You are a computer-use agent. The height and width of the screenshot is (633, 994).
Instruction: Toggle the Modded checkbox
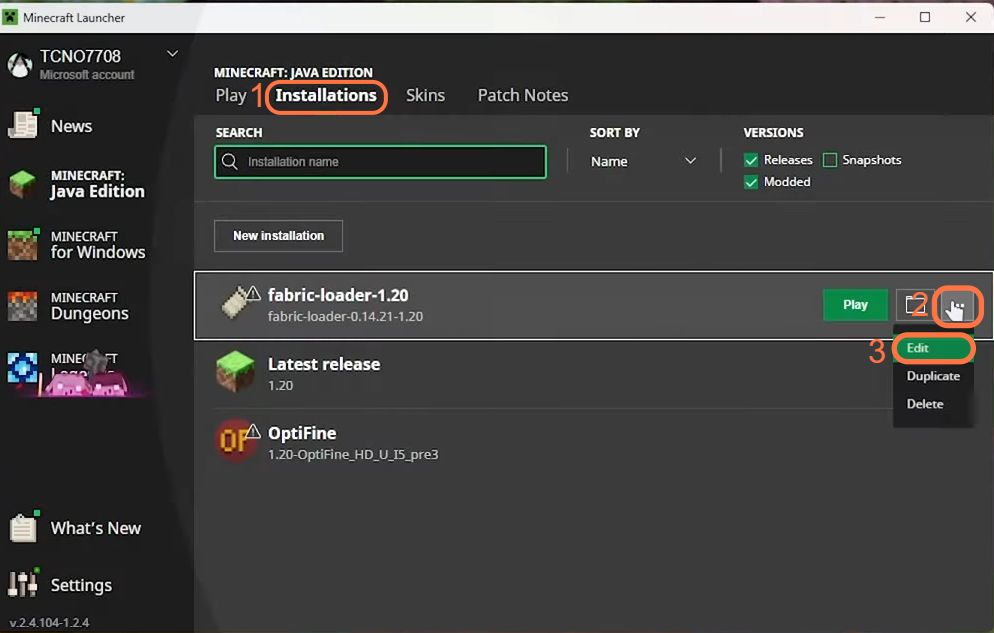click(751, 182)
